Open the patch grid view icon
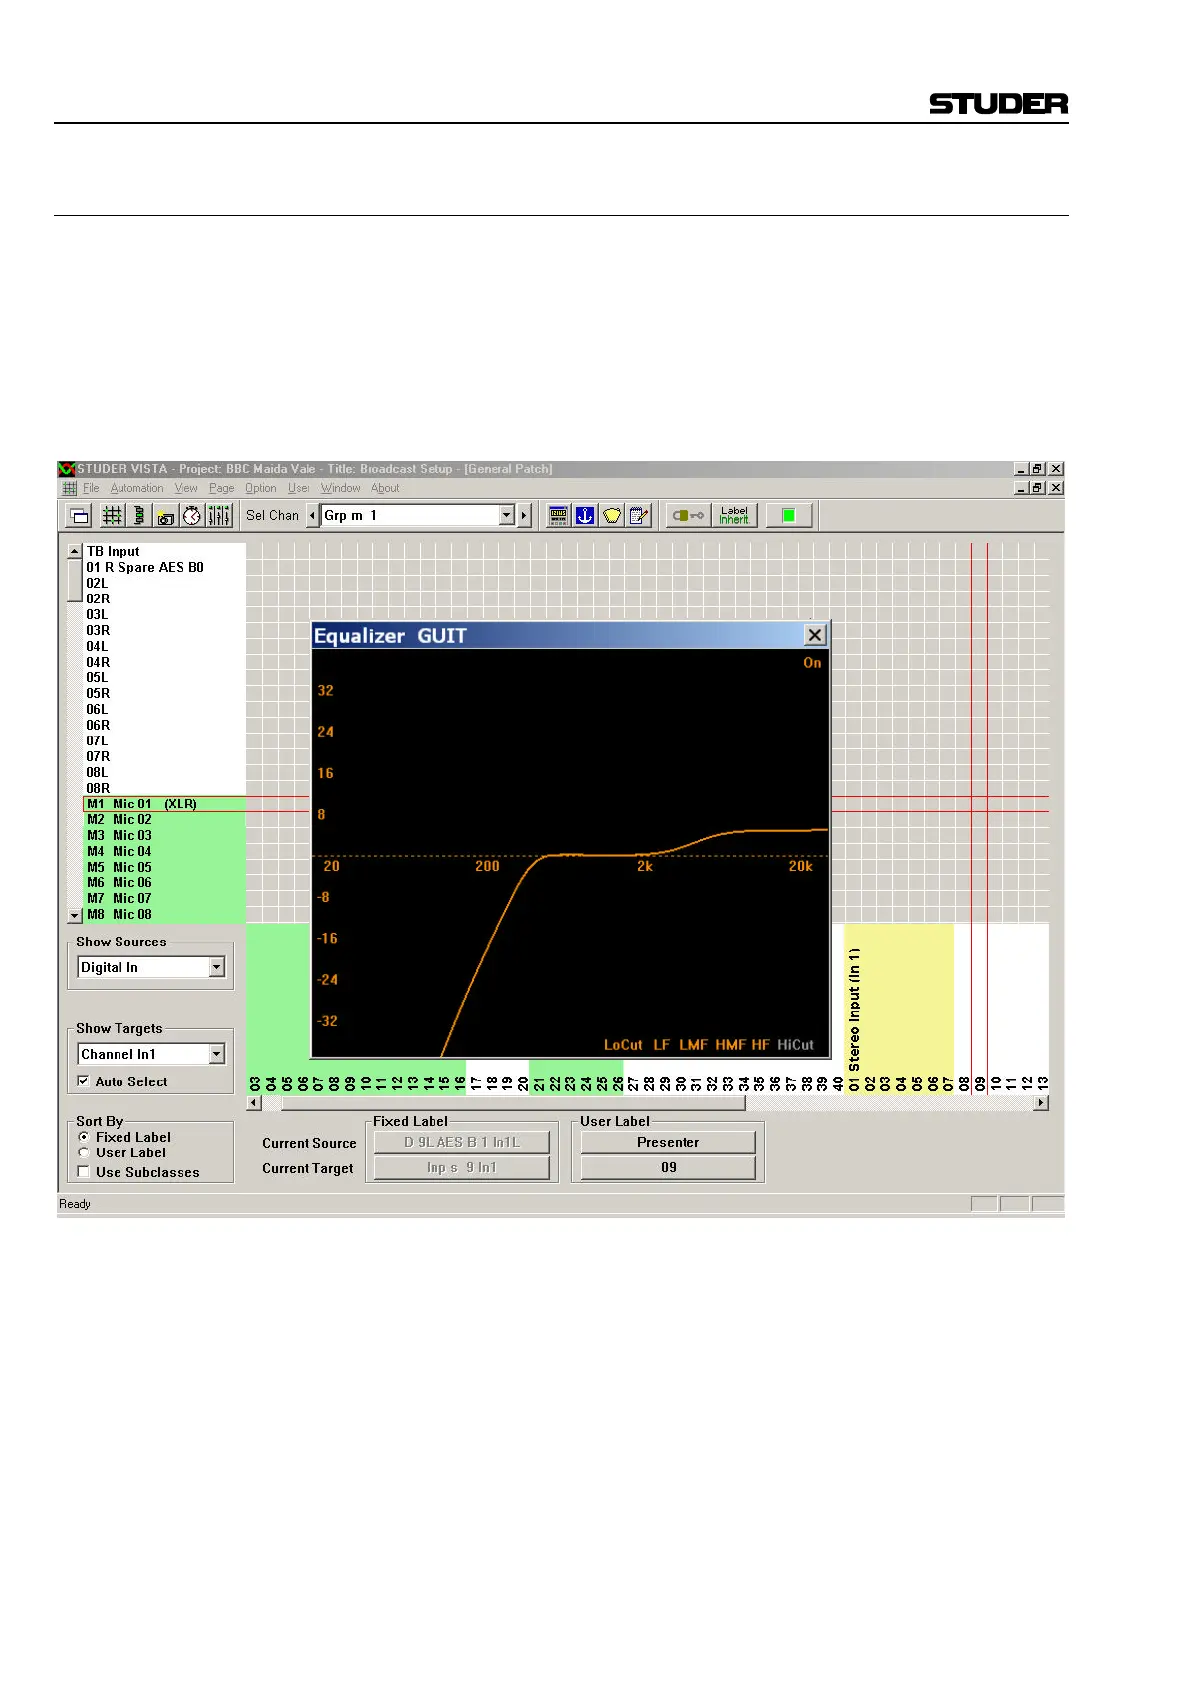The width and height of the screenshot is (1190, 1684). point(112,516)
